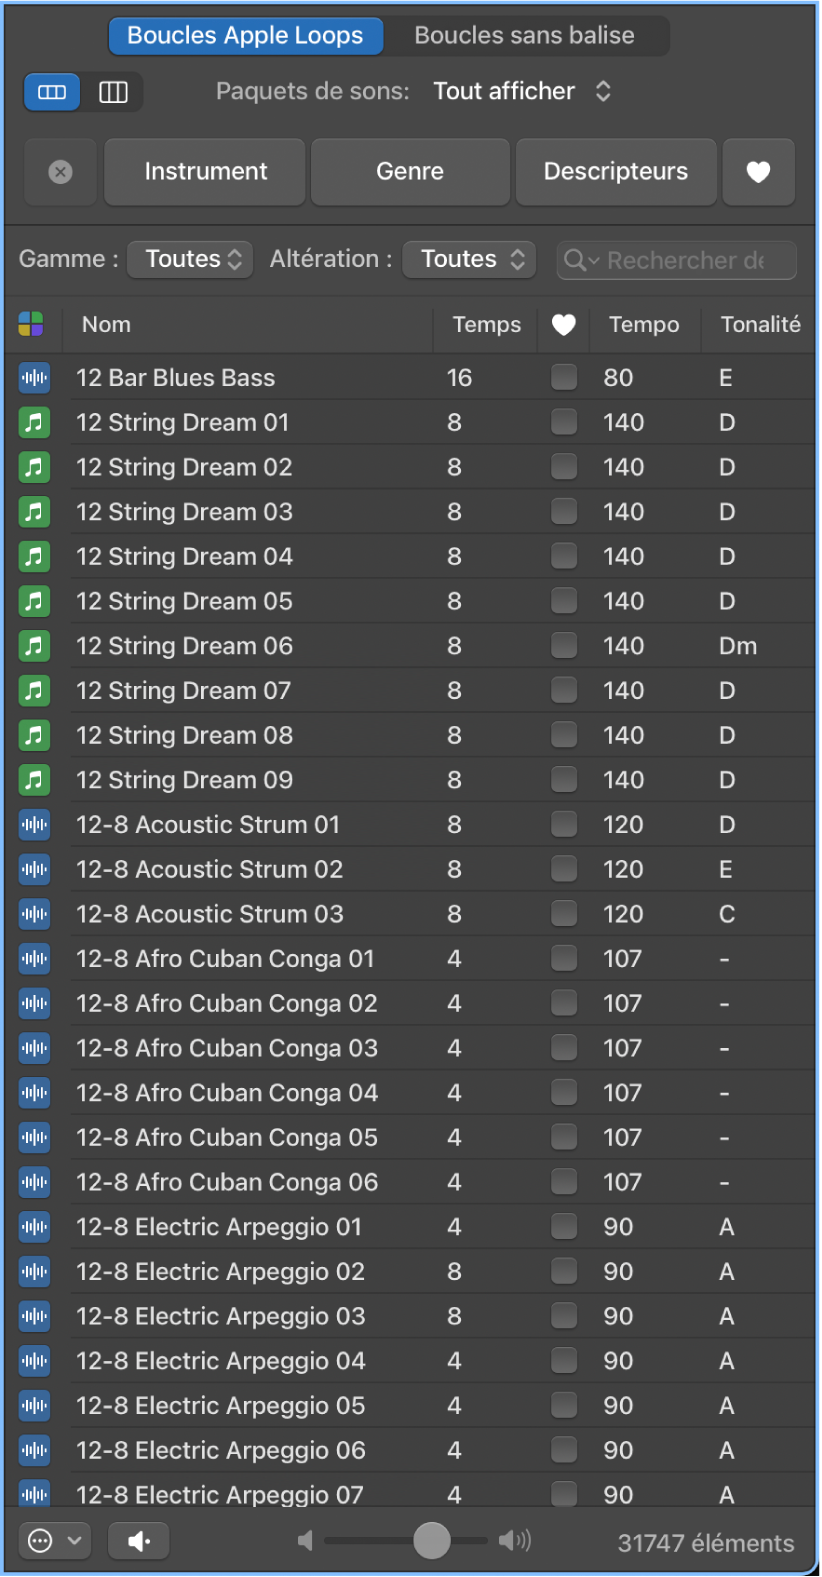
Task: Switch to Boucles sans balise tab
Action: click(x=524, y=36)
